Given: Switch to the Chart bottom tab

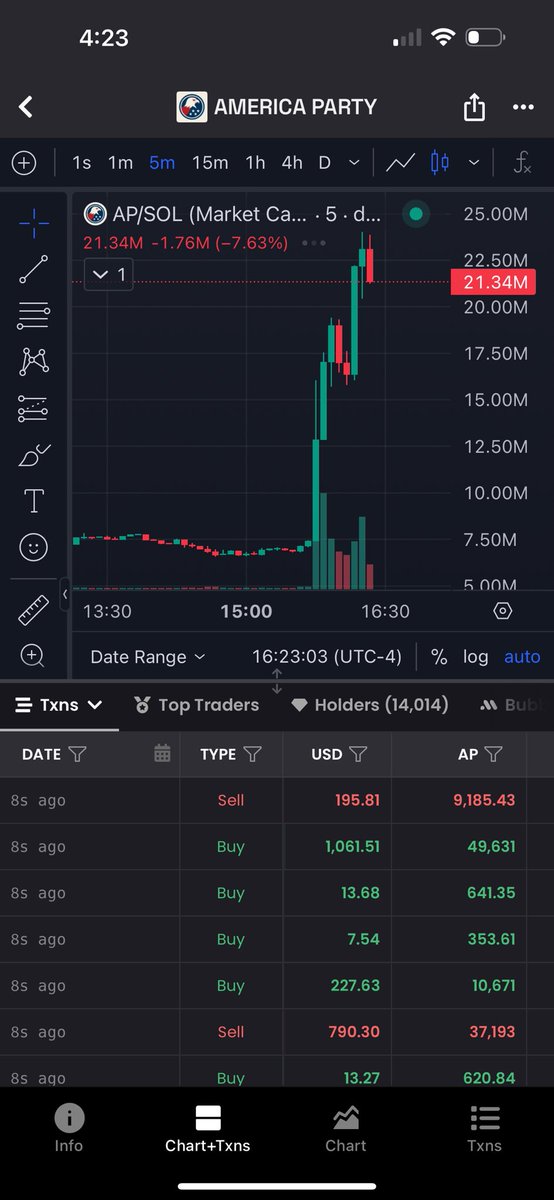Looking at the screenshot, I should 346,1129.
